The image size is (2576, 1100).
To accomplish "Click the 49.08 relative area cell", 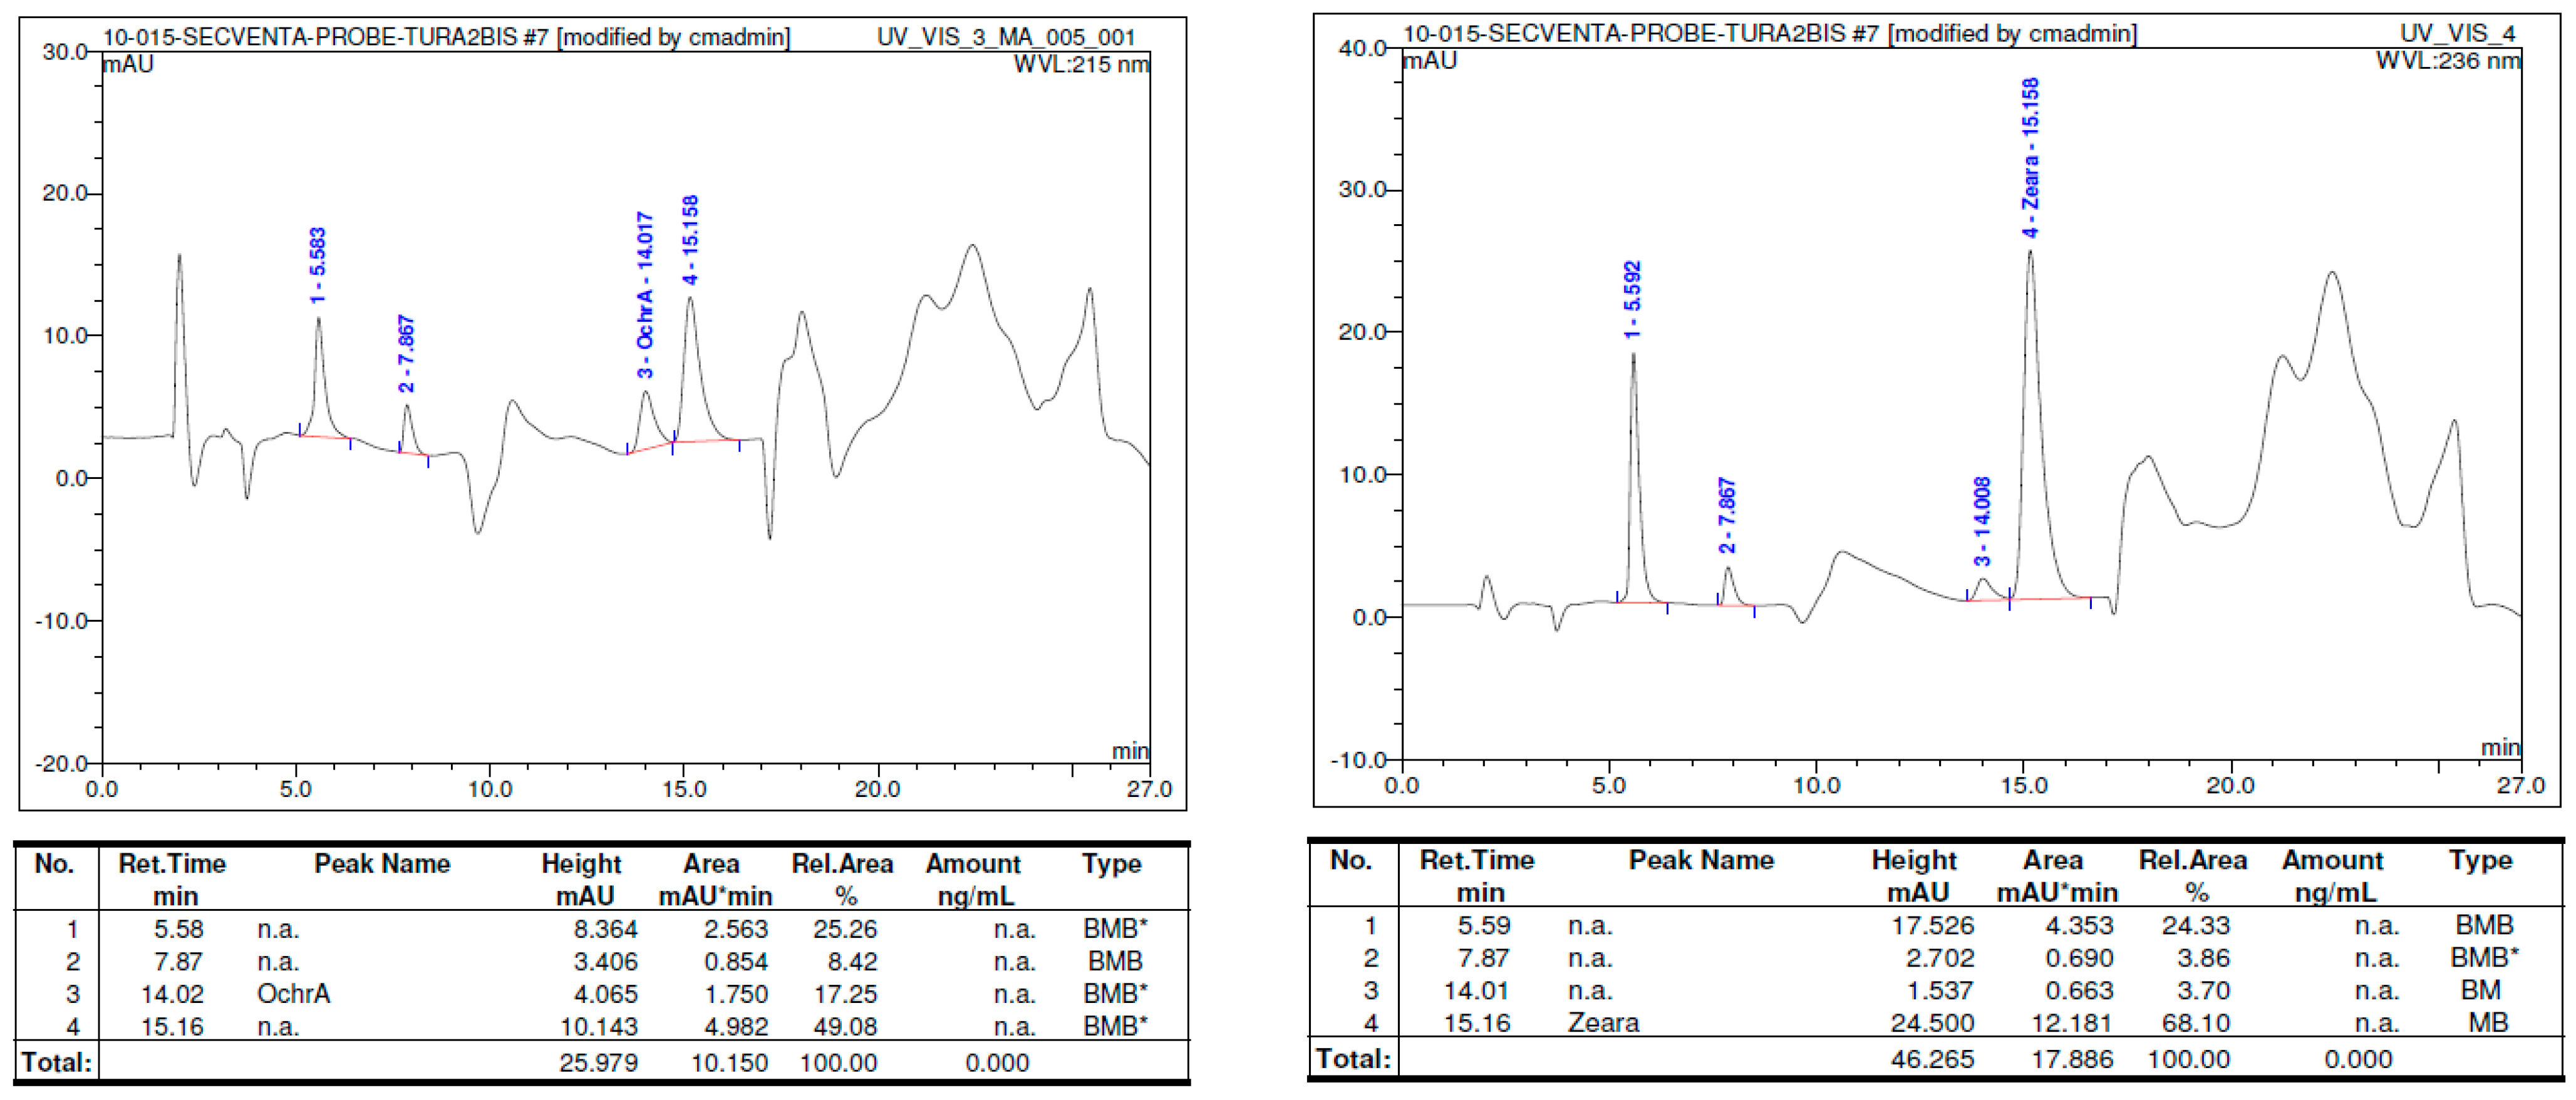I will [x=844, y=1026].
